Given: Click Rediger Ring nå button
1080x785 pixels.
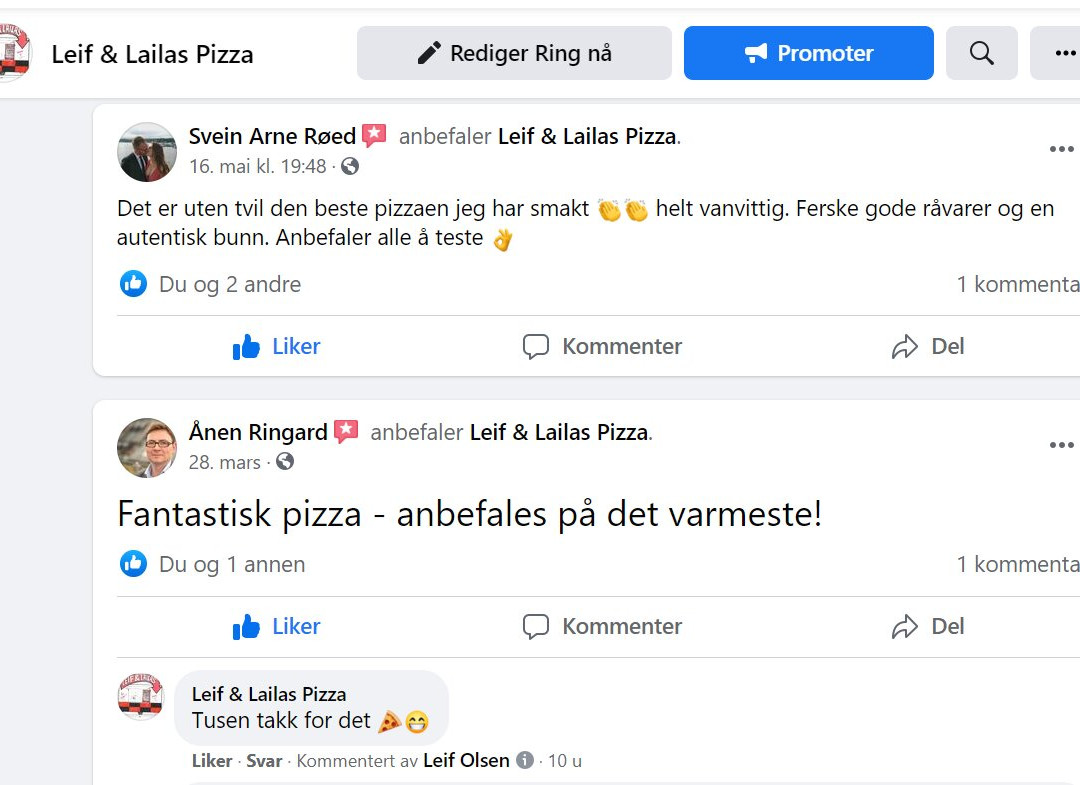Looking at the screenshot, I should point(514,53).
